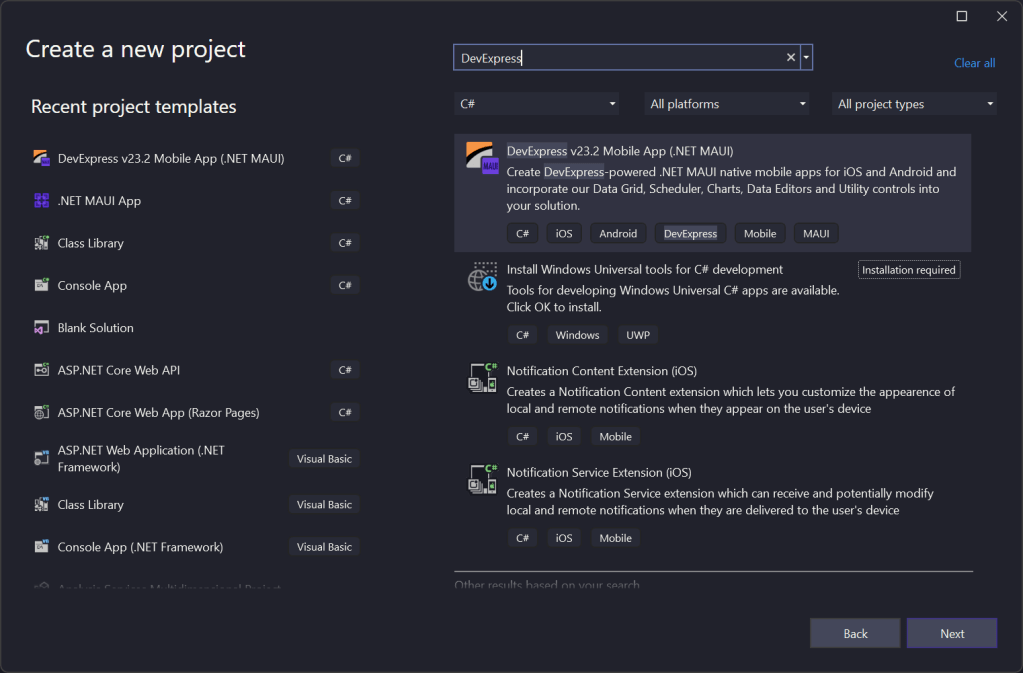Click the Blank Solution icon in recent list

41,328
